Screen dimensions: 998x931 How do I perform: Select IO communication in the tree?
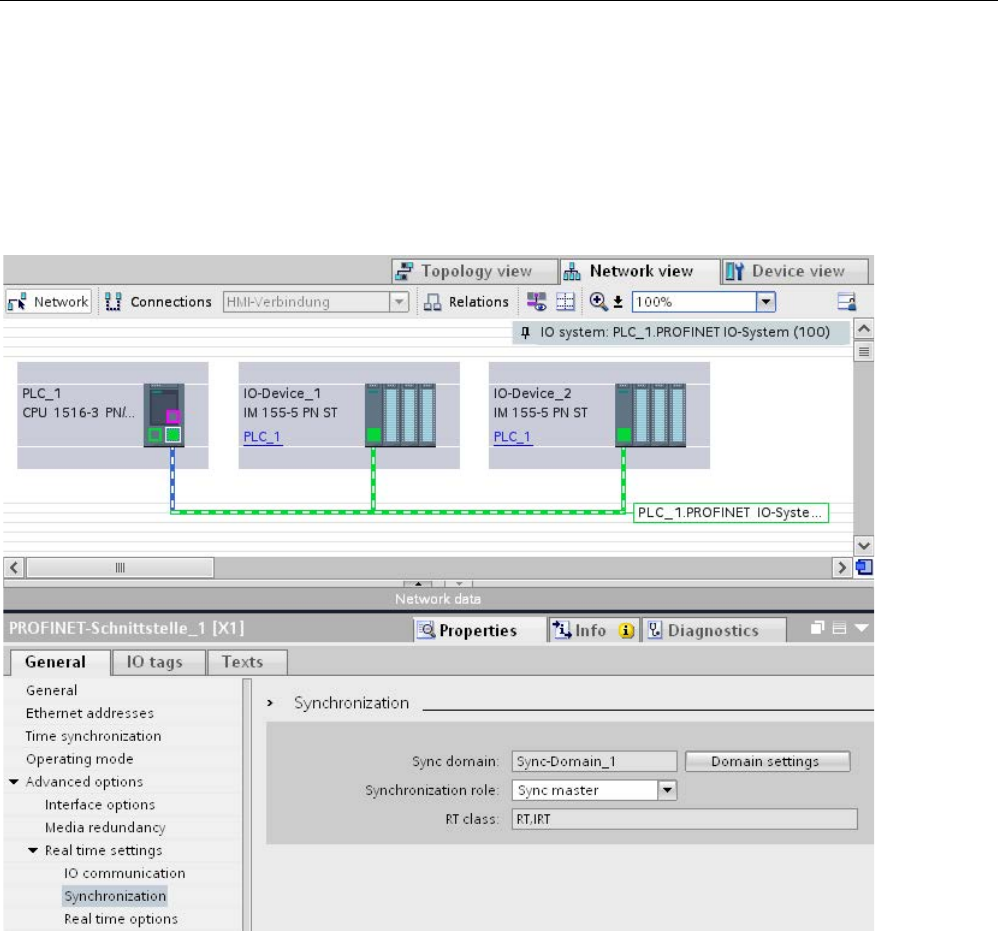(x=125, y=874)
